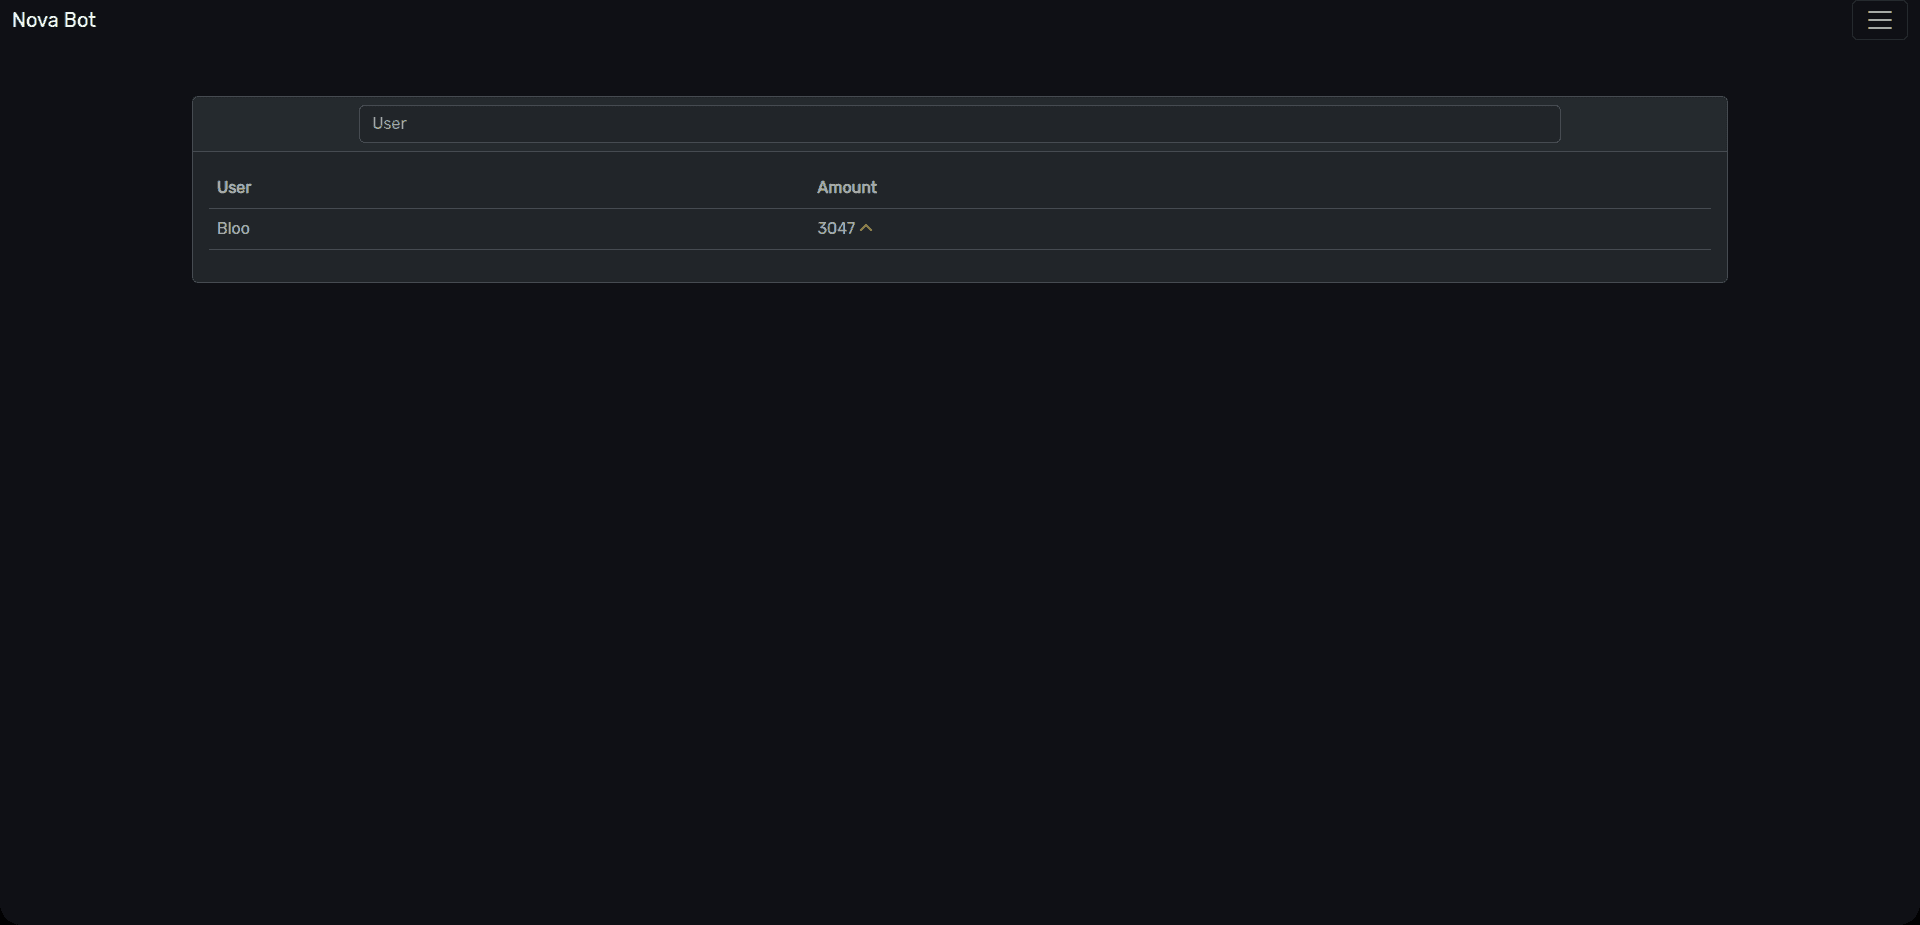The height and width of the screenshot is (925, 1920).
Task: Sort table by the User header
Action: (234, 188)
